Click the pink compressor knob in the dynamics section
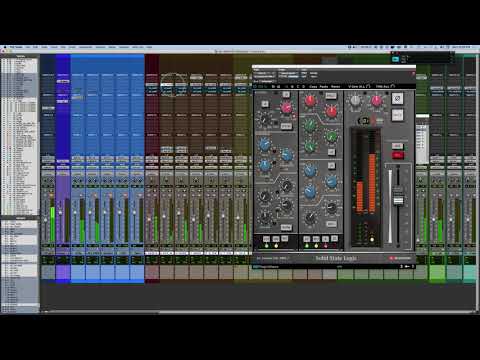This screenshot has height=360, width=480. click(286, 107)
